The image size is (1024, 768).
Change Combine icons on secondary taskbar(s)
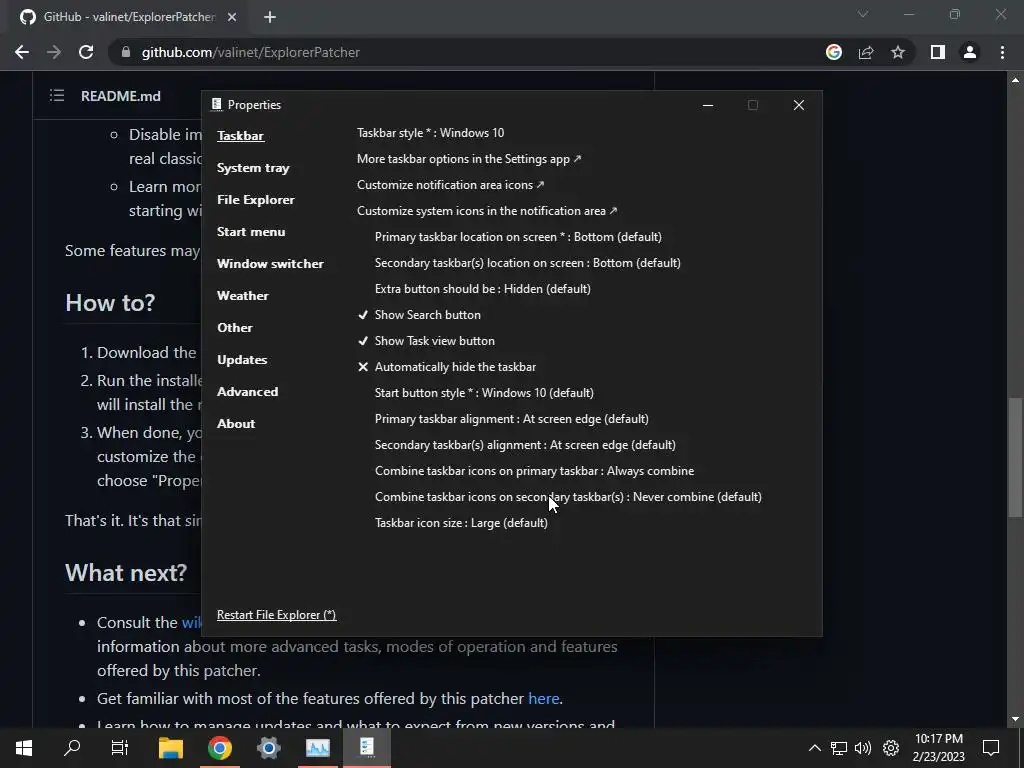[568, 497]
